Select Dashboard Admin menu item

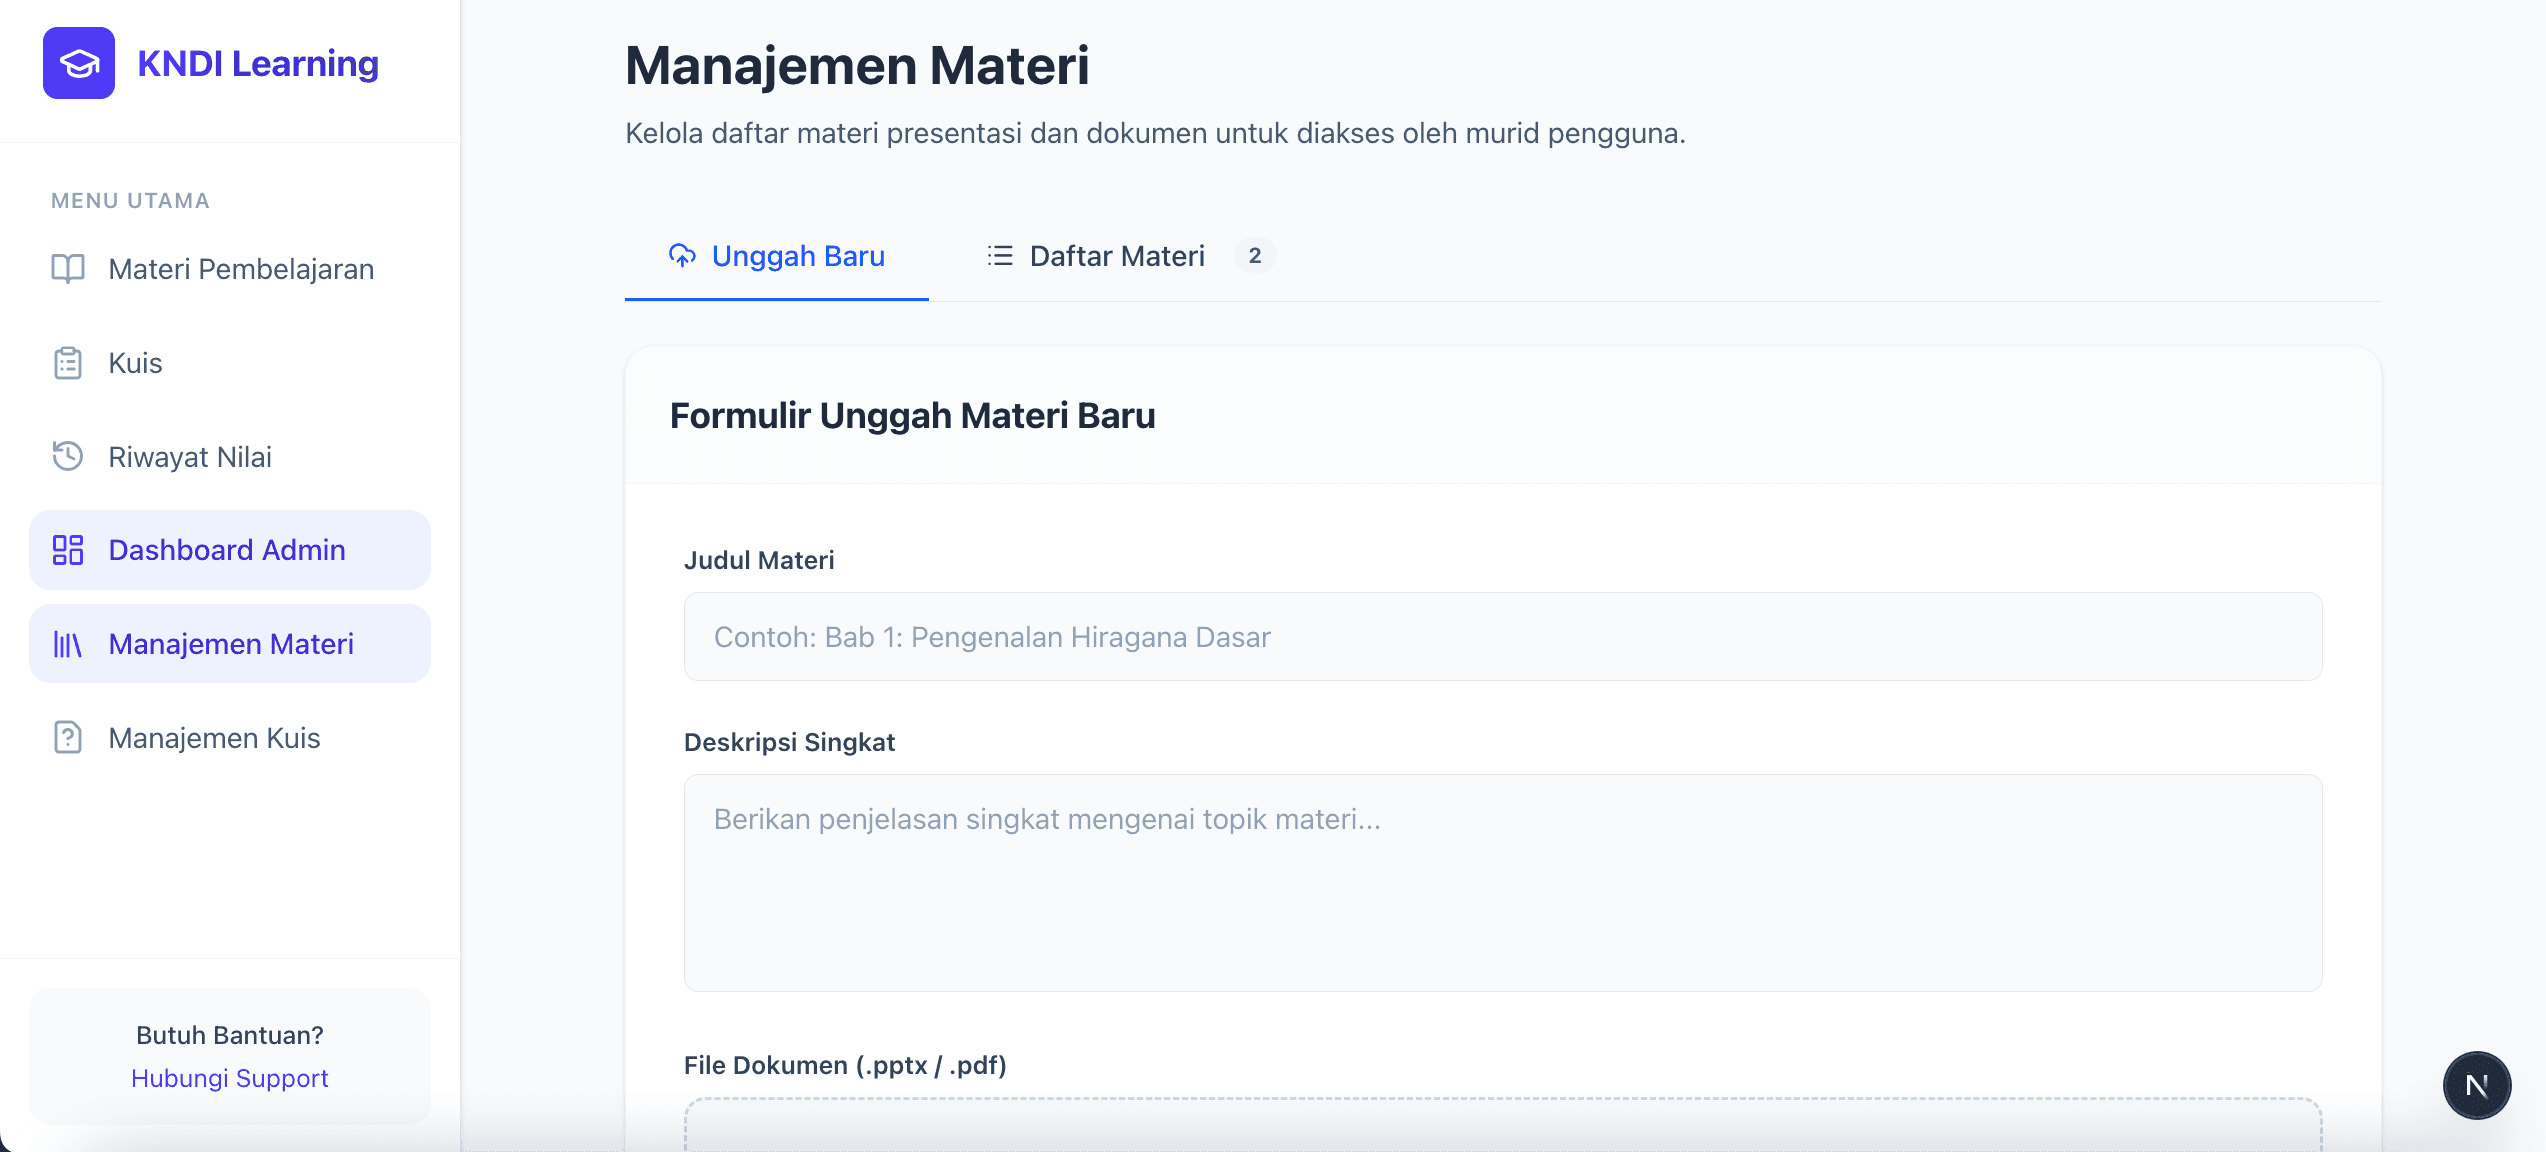[230, 550]
